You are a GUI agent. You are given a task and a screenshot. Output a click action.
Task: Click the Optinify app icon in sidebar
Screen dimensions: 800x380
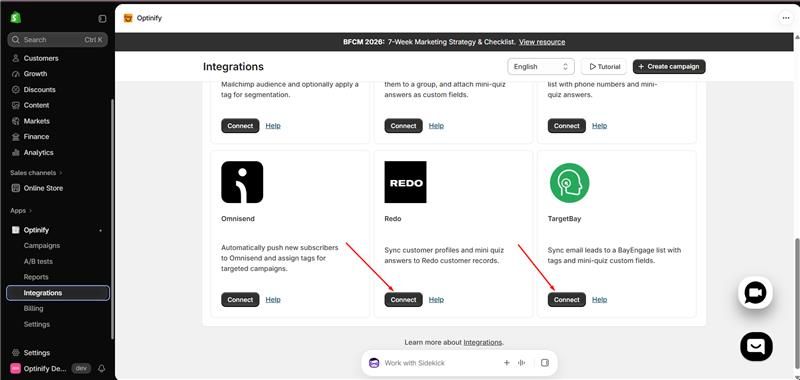pos(16,230)
